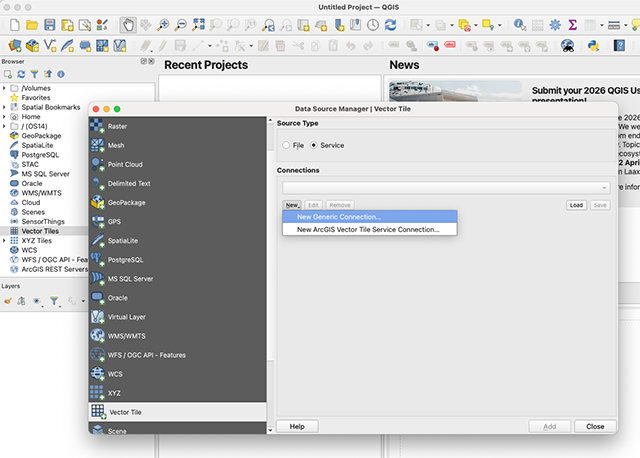
Task: Select GeoPackage in Data Source Manager sidebar
Action: (178, 202)
